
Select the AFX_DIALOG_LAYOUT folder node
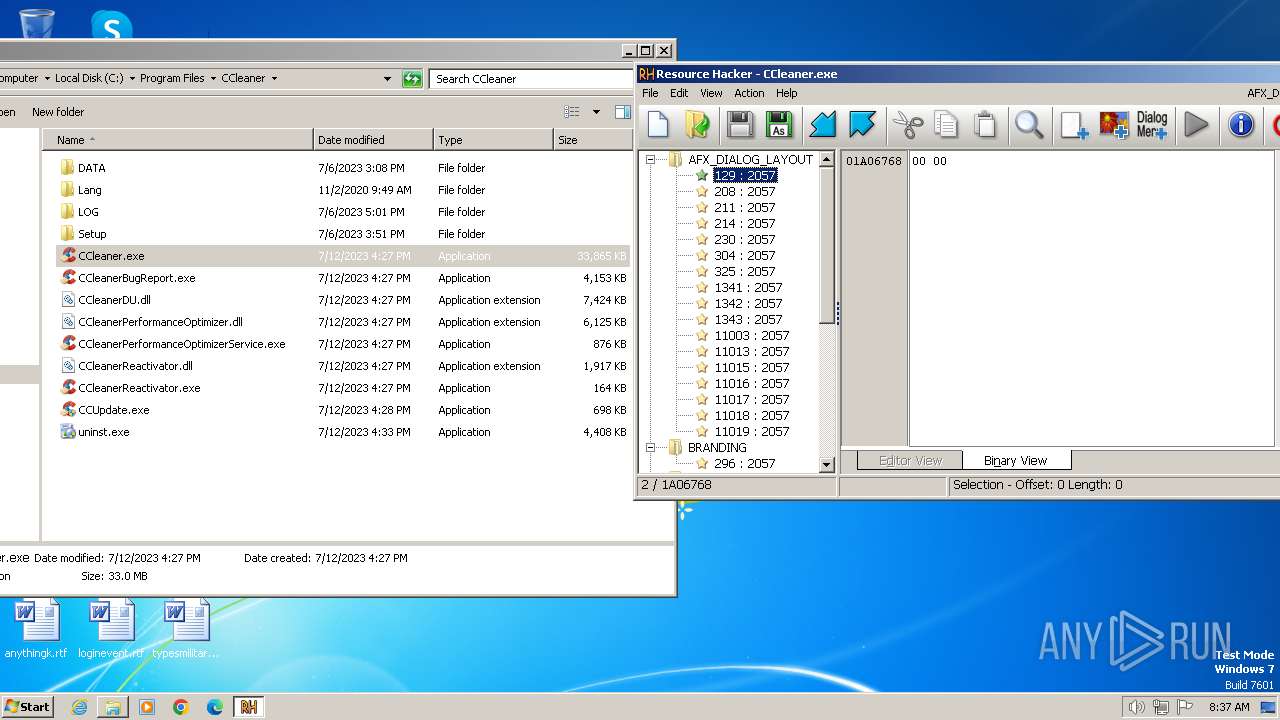[x=750, y=159]
